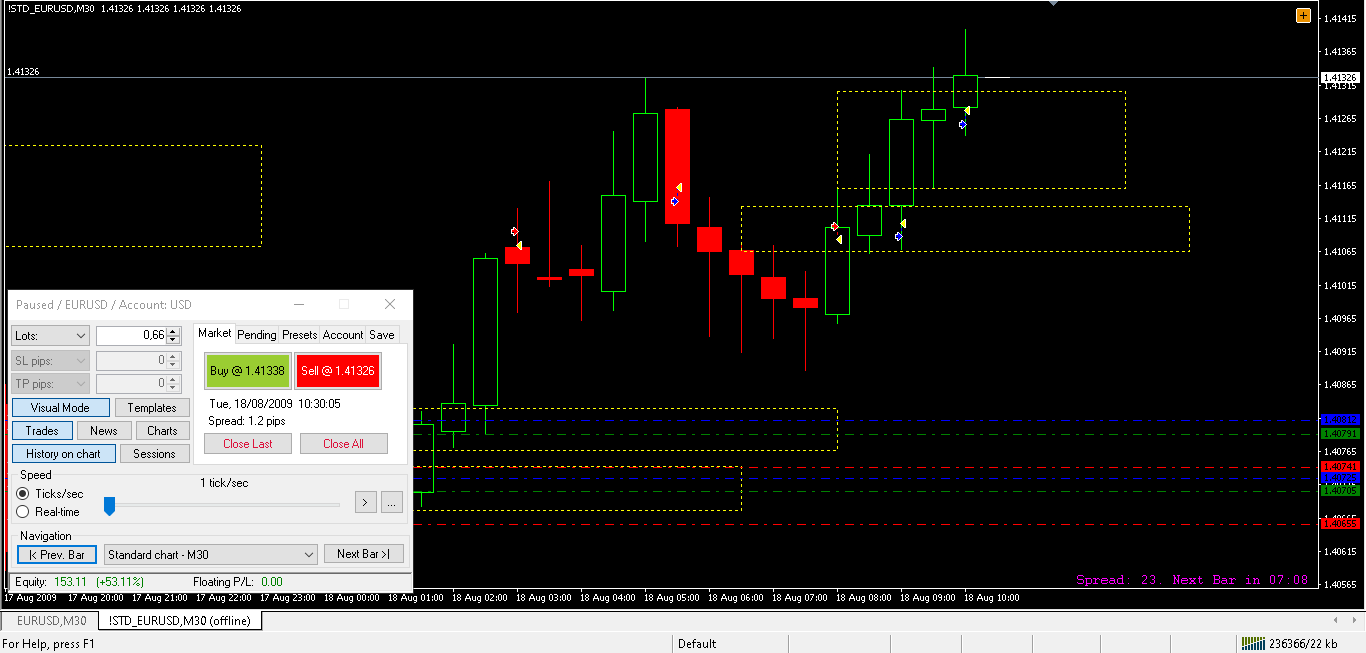The width and height of the screenshot is (1366, 653).
Task: Click the speed slider handle
Action: (109, 506)
